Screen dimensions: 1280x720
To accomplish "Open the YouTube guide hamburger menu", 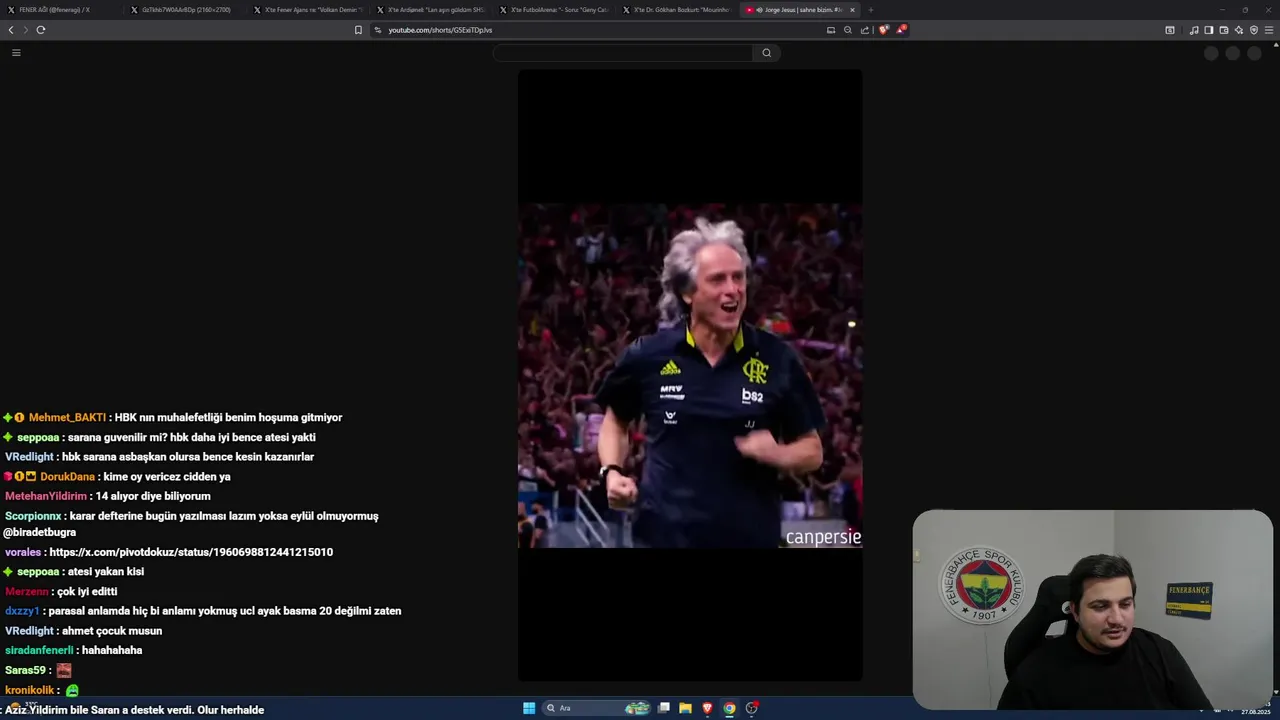I will (16, 53).
